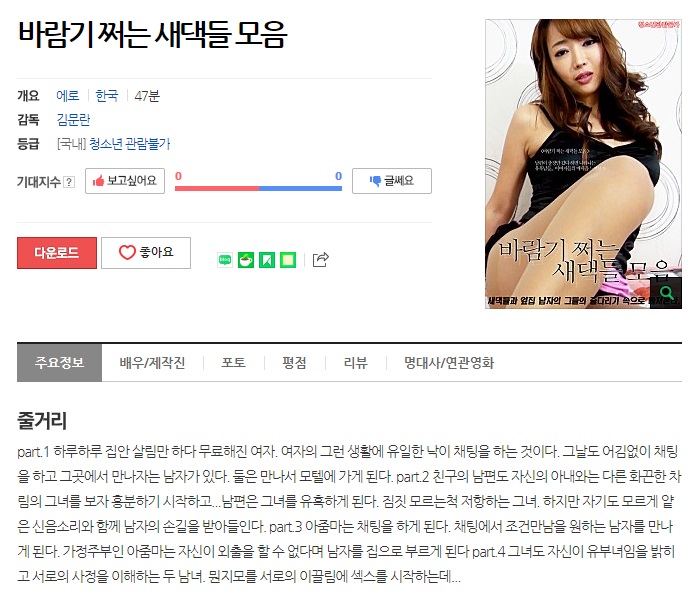Image resolution: width=690 pixels, height=602 pixels.
Task: Share to Naver Cafe cup icon
Action: pos(246,260)
